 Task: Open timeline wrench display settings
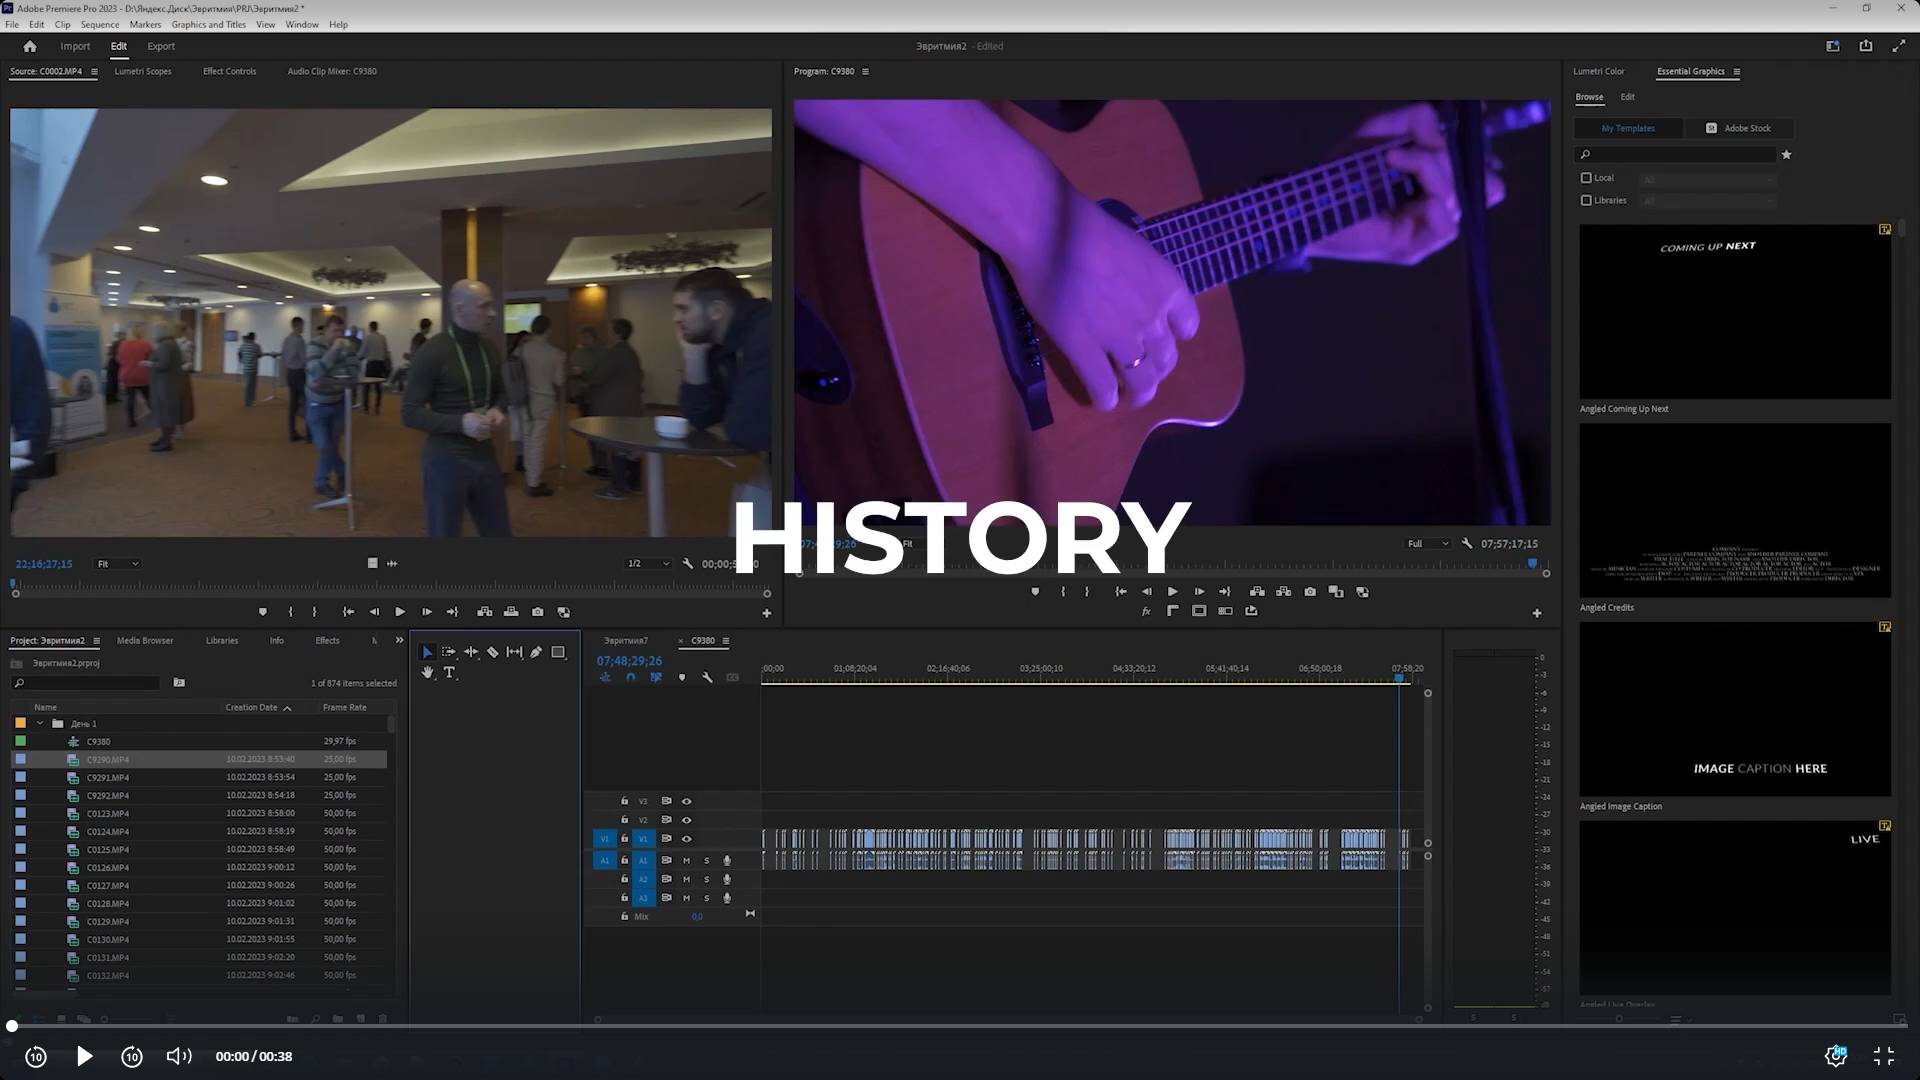(x=707, y=678)
